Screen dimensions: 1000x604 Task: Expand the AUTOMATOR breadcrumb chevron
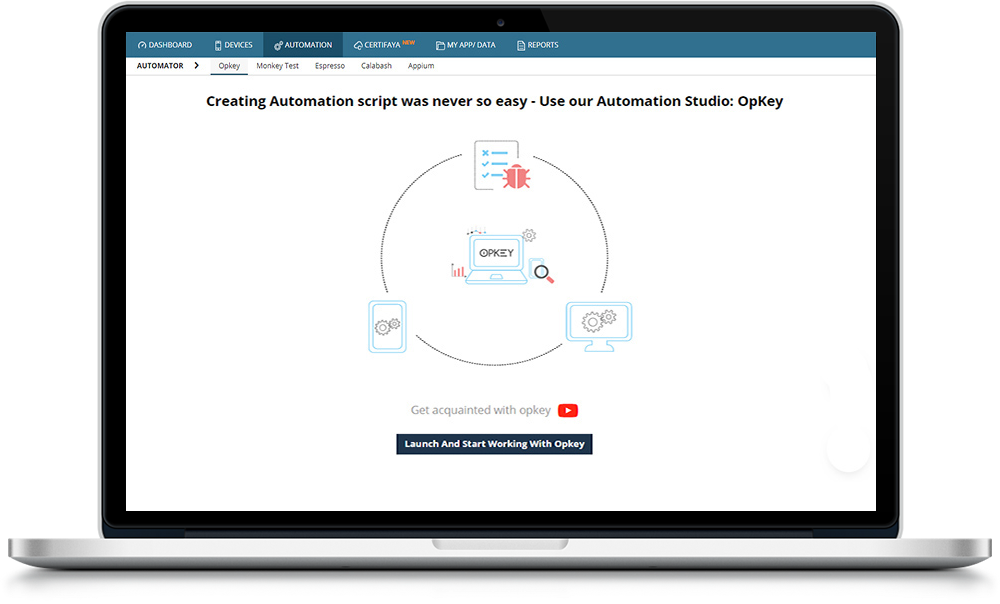[x=196, y=65]
